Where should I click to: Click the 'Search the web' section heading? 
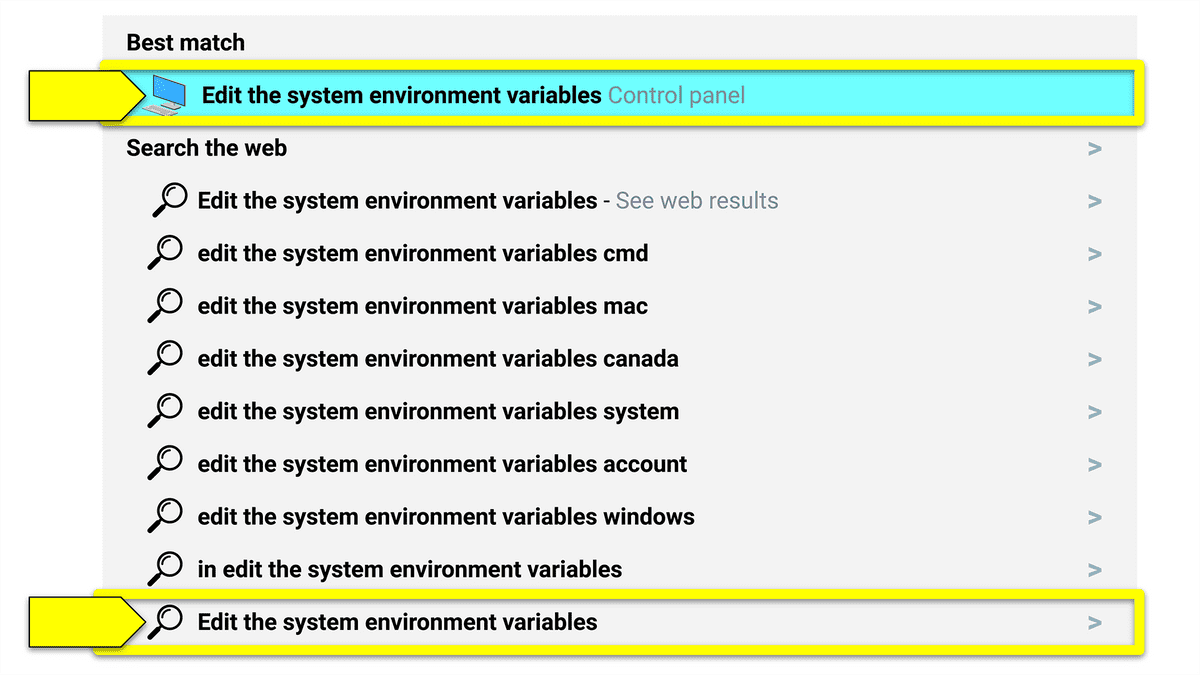tap(207, 148)
